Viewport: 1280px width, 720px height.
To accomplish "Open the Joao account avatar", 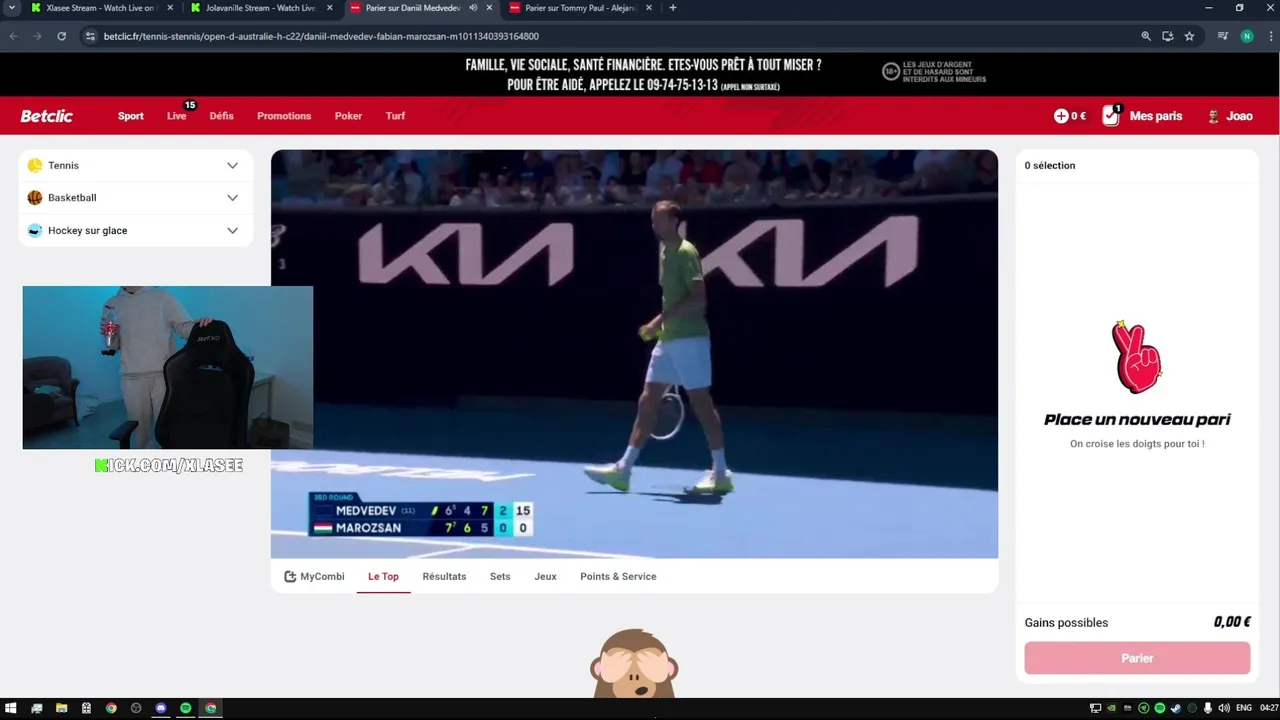I will click(x=1213, y=116).
